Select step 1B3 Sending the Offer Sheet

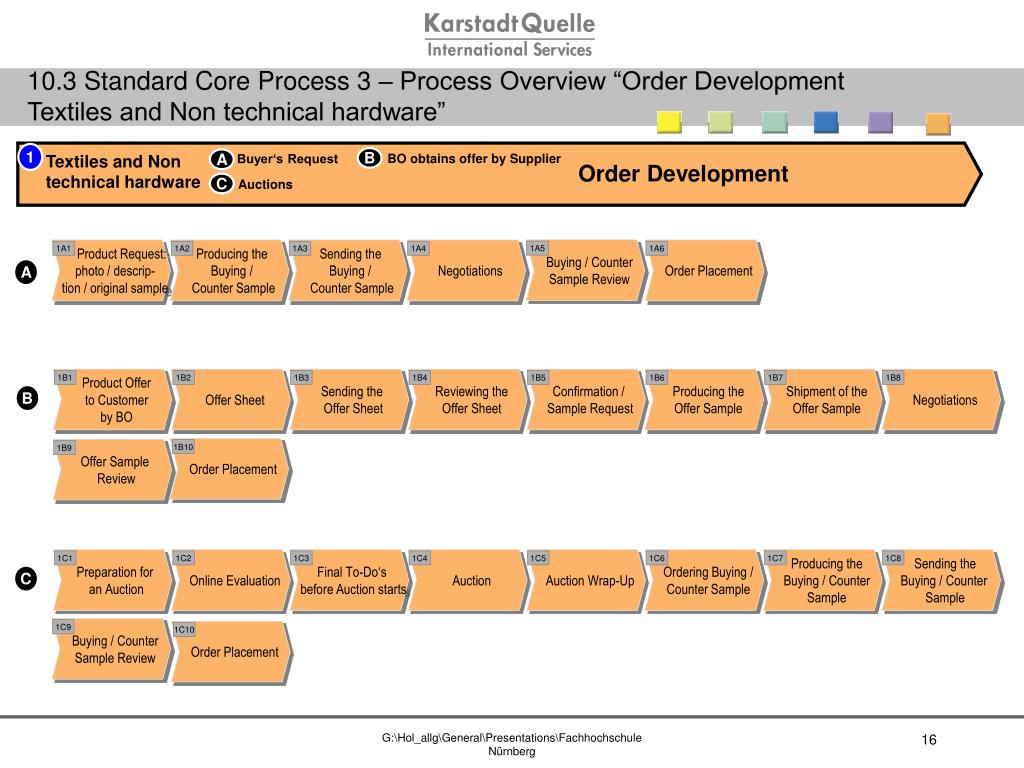tap(351, 400)
